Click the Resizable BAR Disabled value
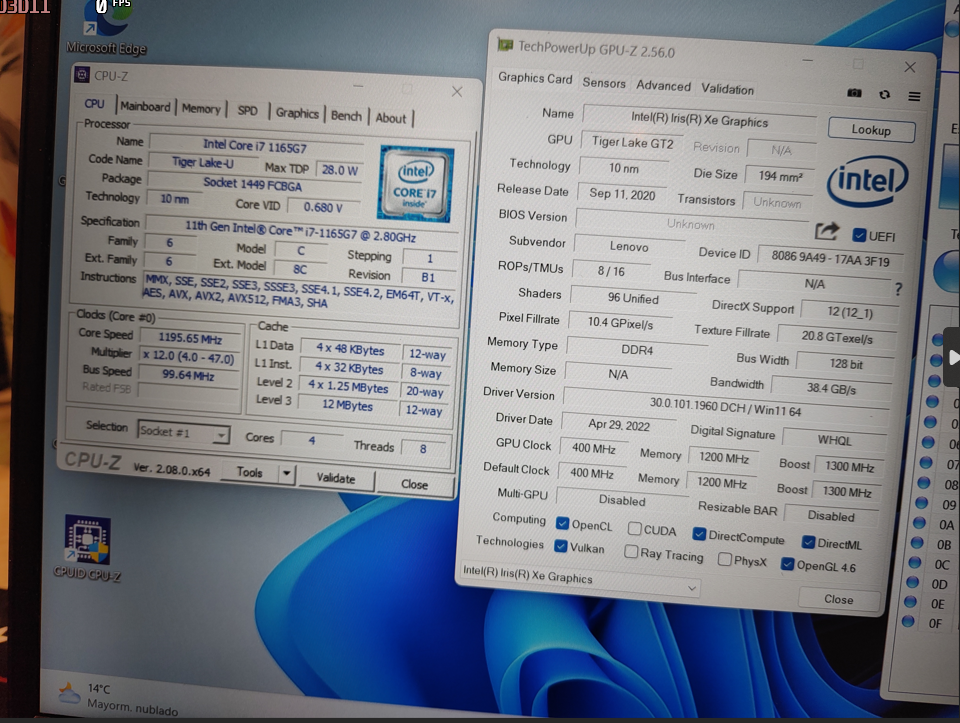960x723 pixels. tap(831, 515)
